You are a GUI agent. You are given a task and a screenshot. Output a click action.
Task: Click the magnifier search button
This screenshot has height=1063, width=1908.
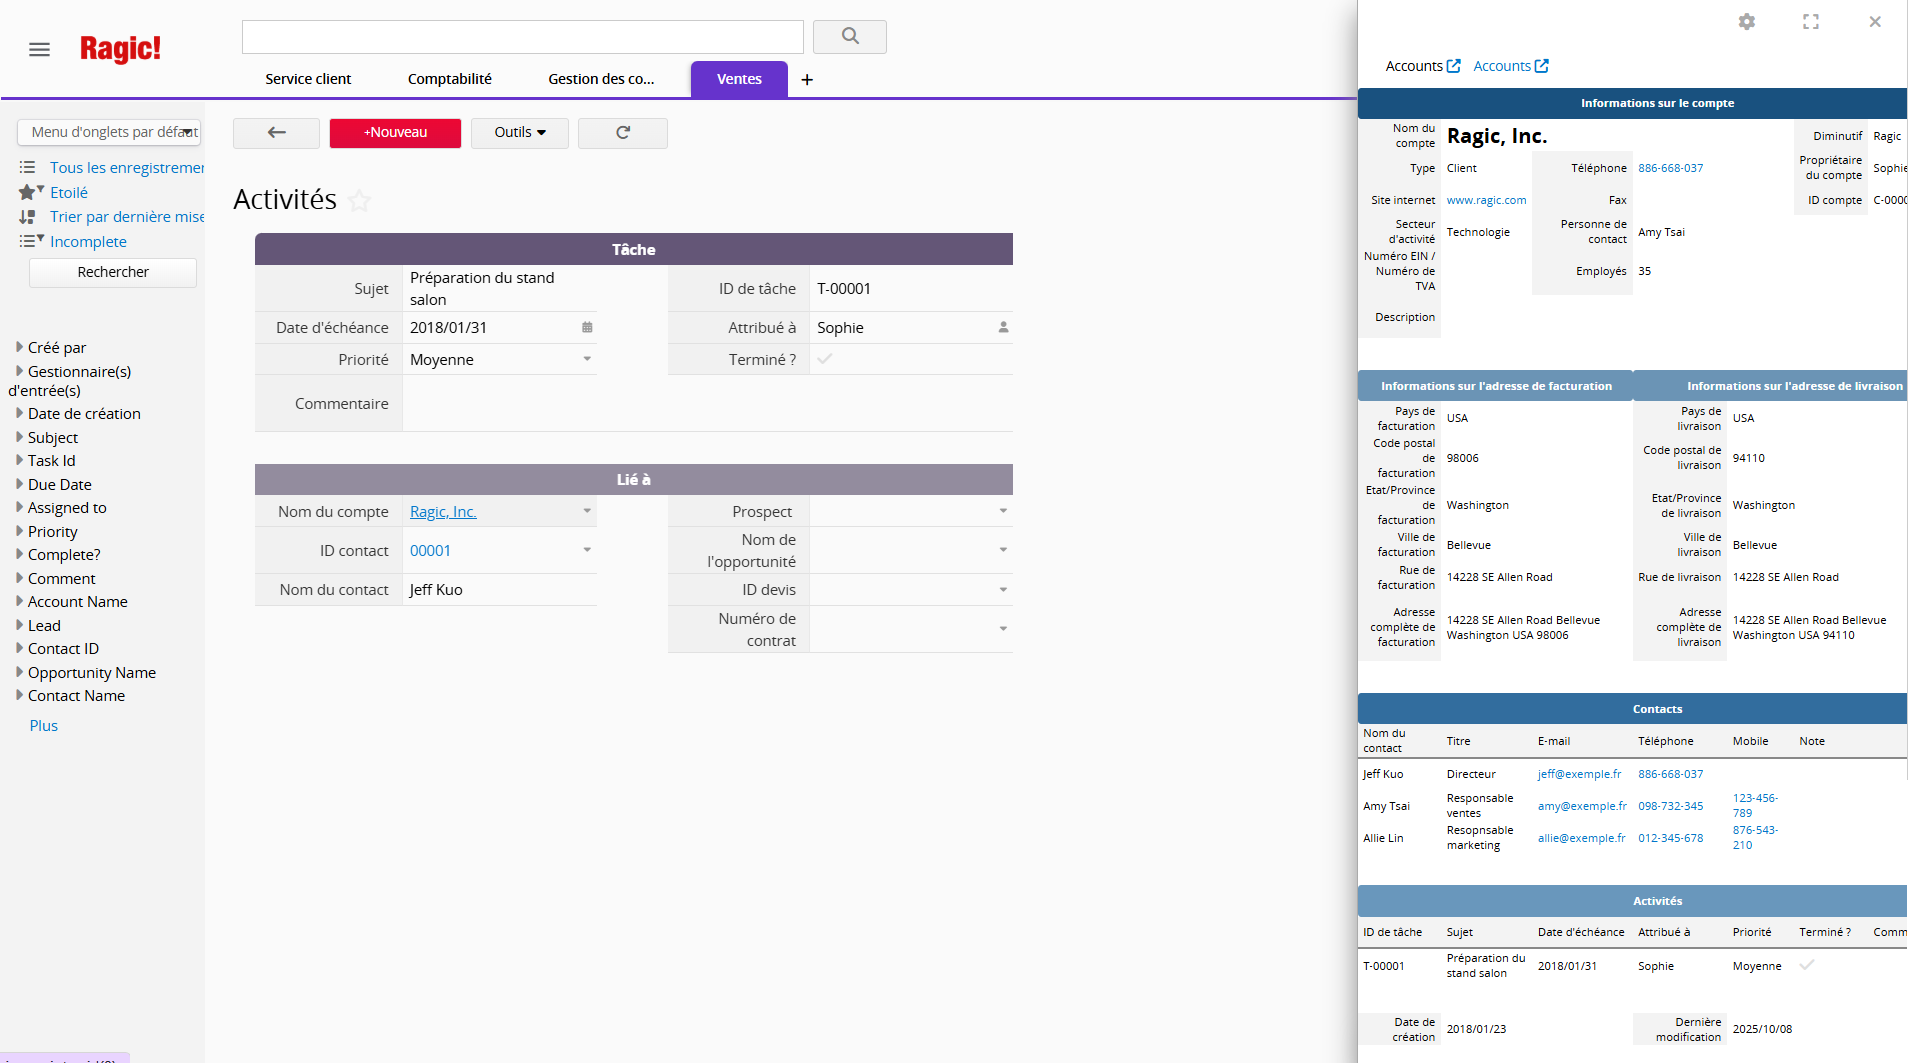[x=849, y=37]
